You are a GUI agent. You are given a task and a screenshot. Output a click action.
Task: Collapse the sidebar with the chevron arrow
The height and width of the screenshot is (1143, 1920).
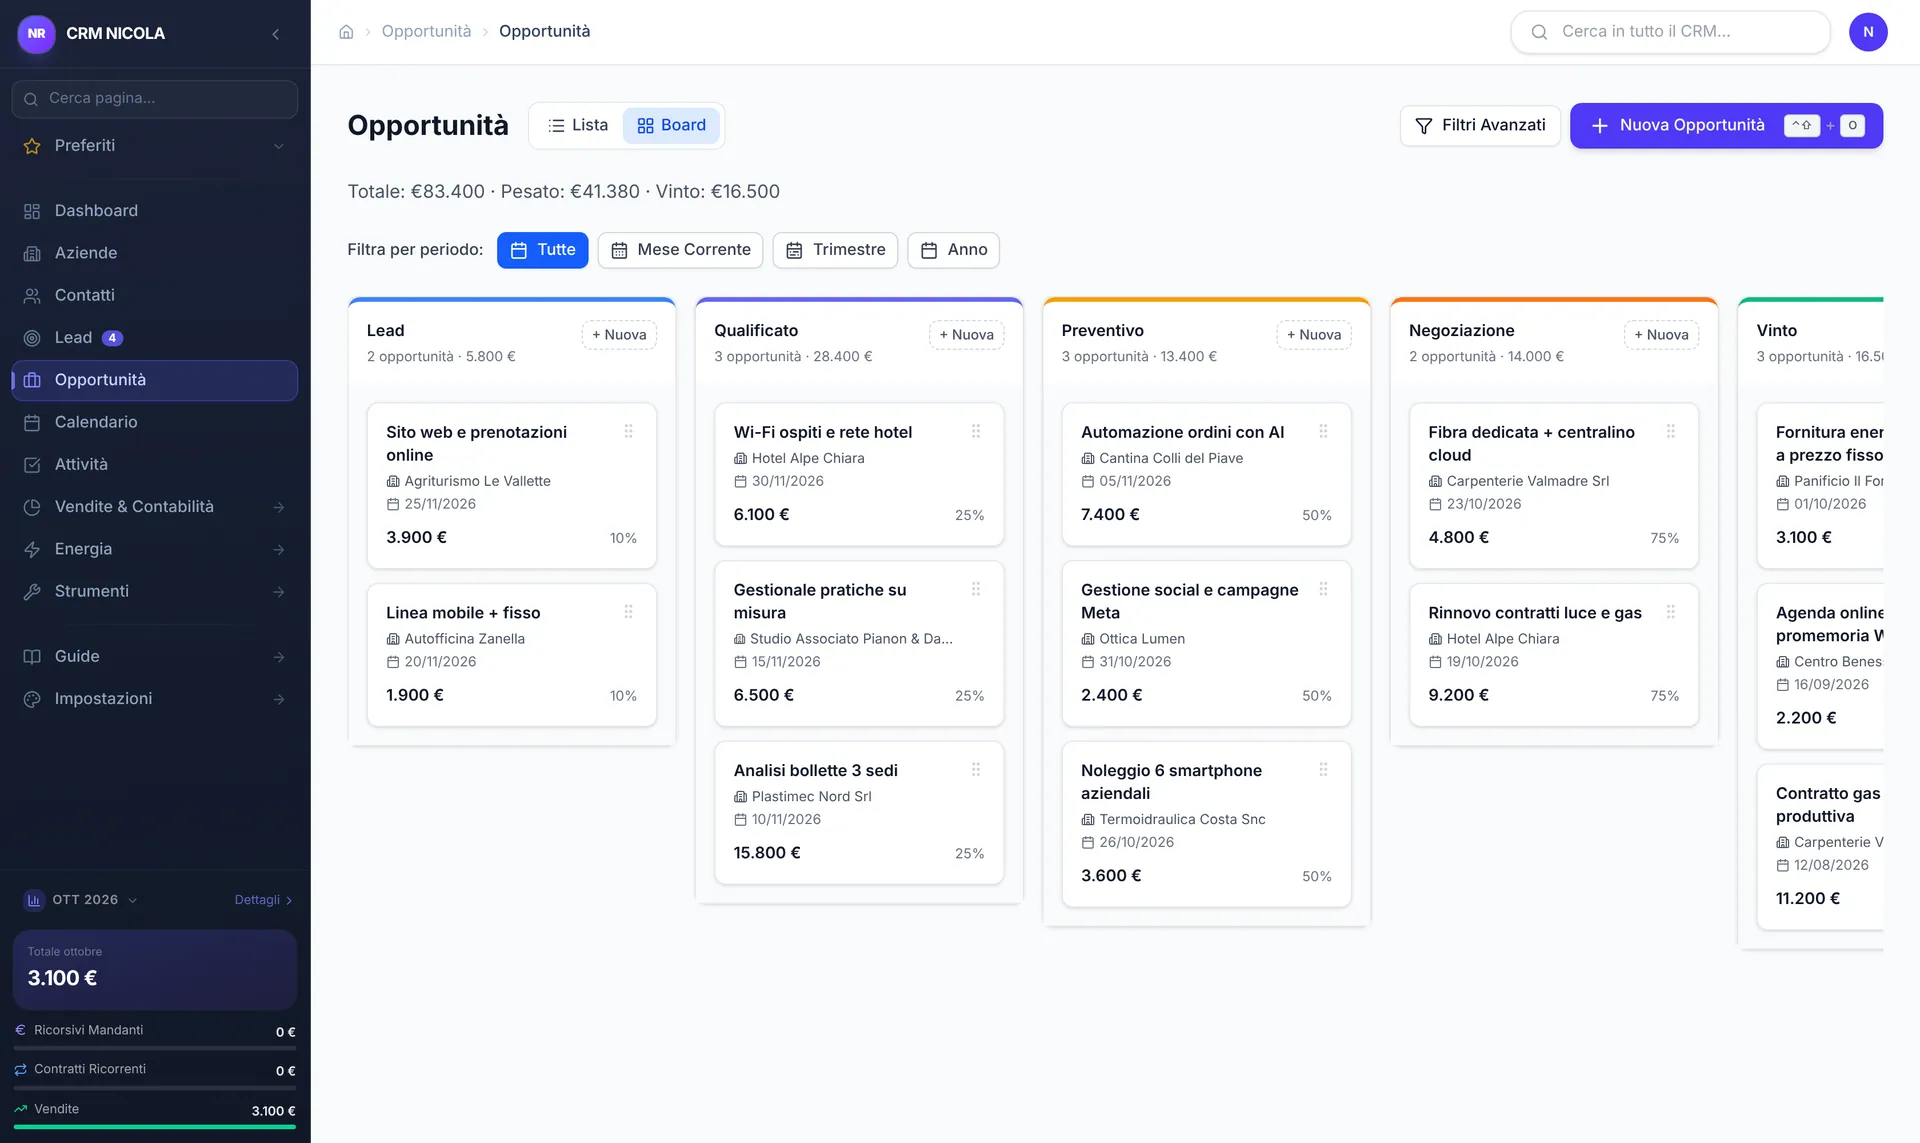pyautogui.click(x=276, y=34)
